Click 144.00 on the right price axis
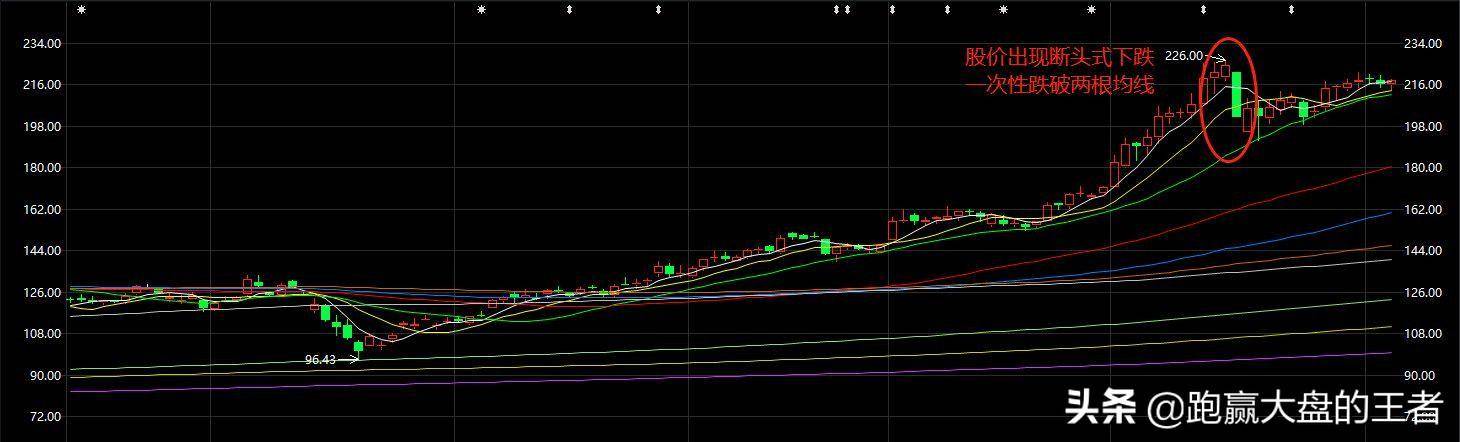Screen dimensions: 1460x442 pyautogui.click(x=1423, y=251)
